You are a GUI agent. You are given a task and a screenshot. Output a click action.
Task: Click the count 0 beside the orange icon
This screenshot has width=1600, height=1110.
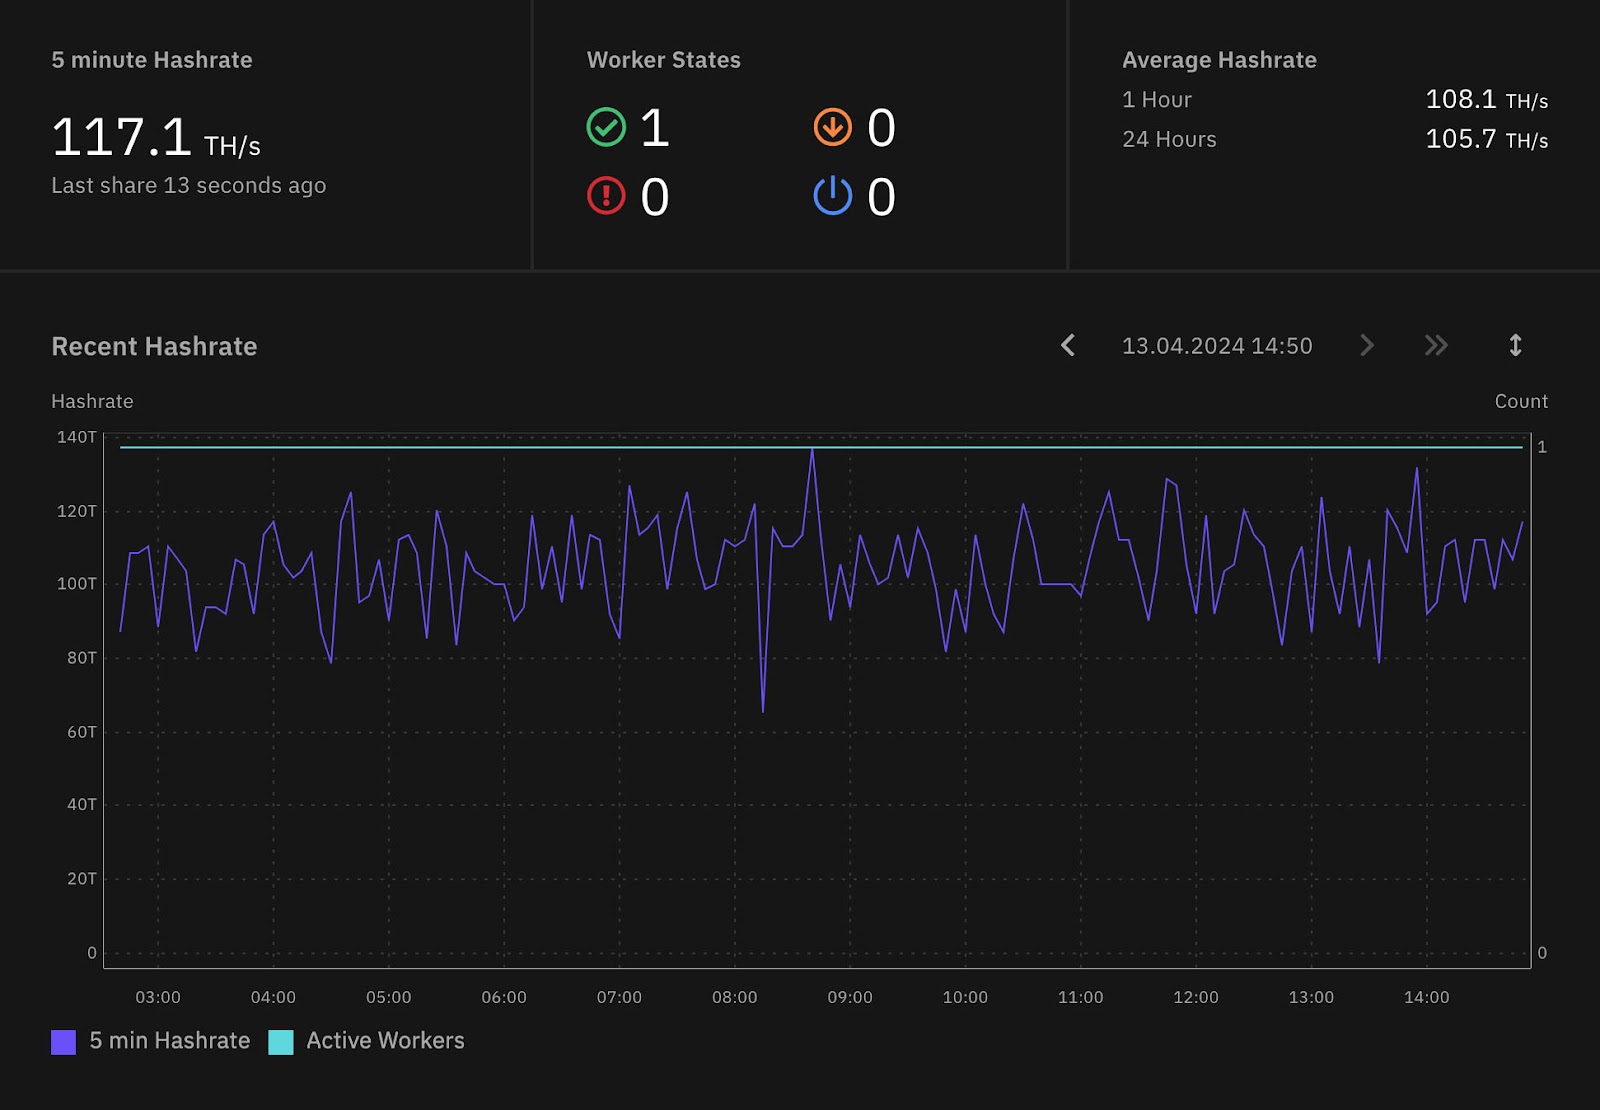click(x=881, y=128)
